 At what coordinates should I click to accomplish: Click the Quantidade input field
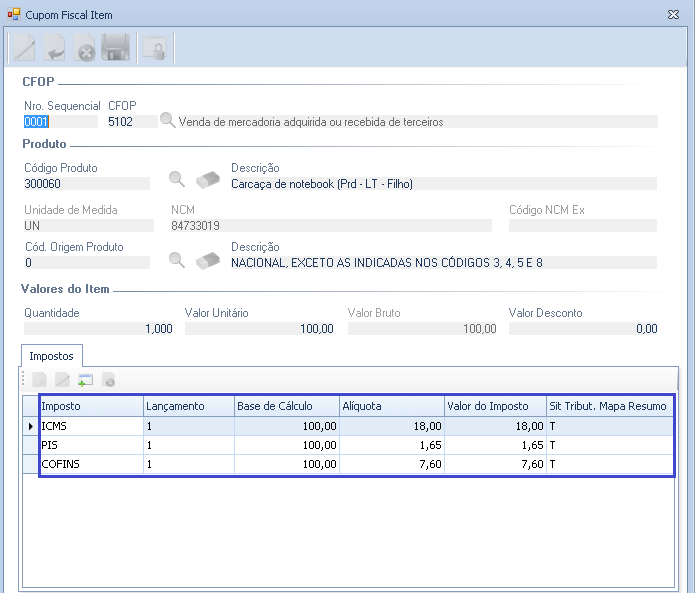[98, 328]
